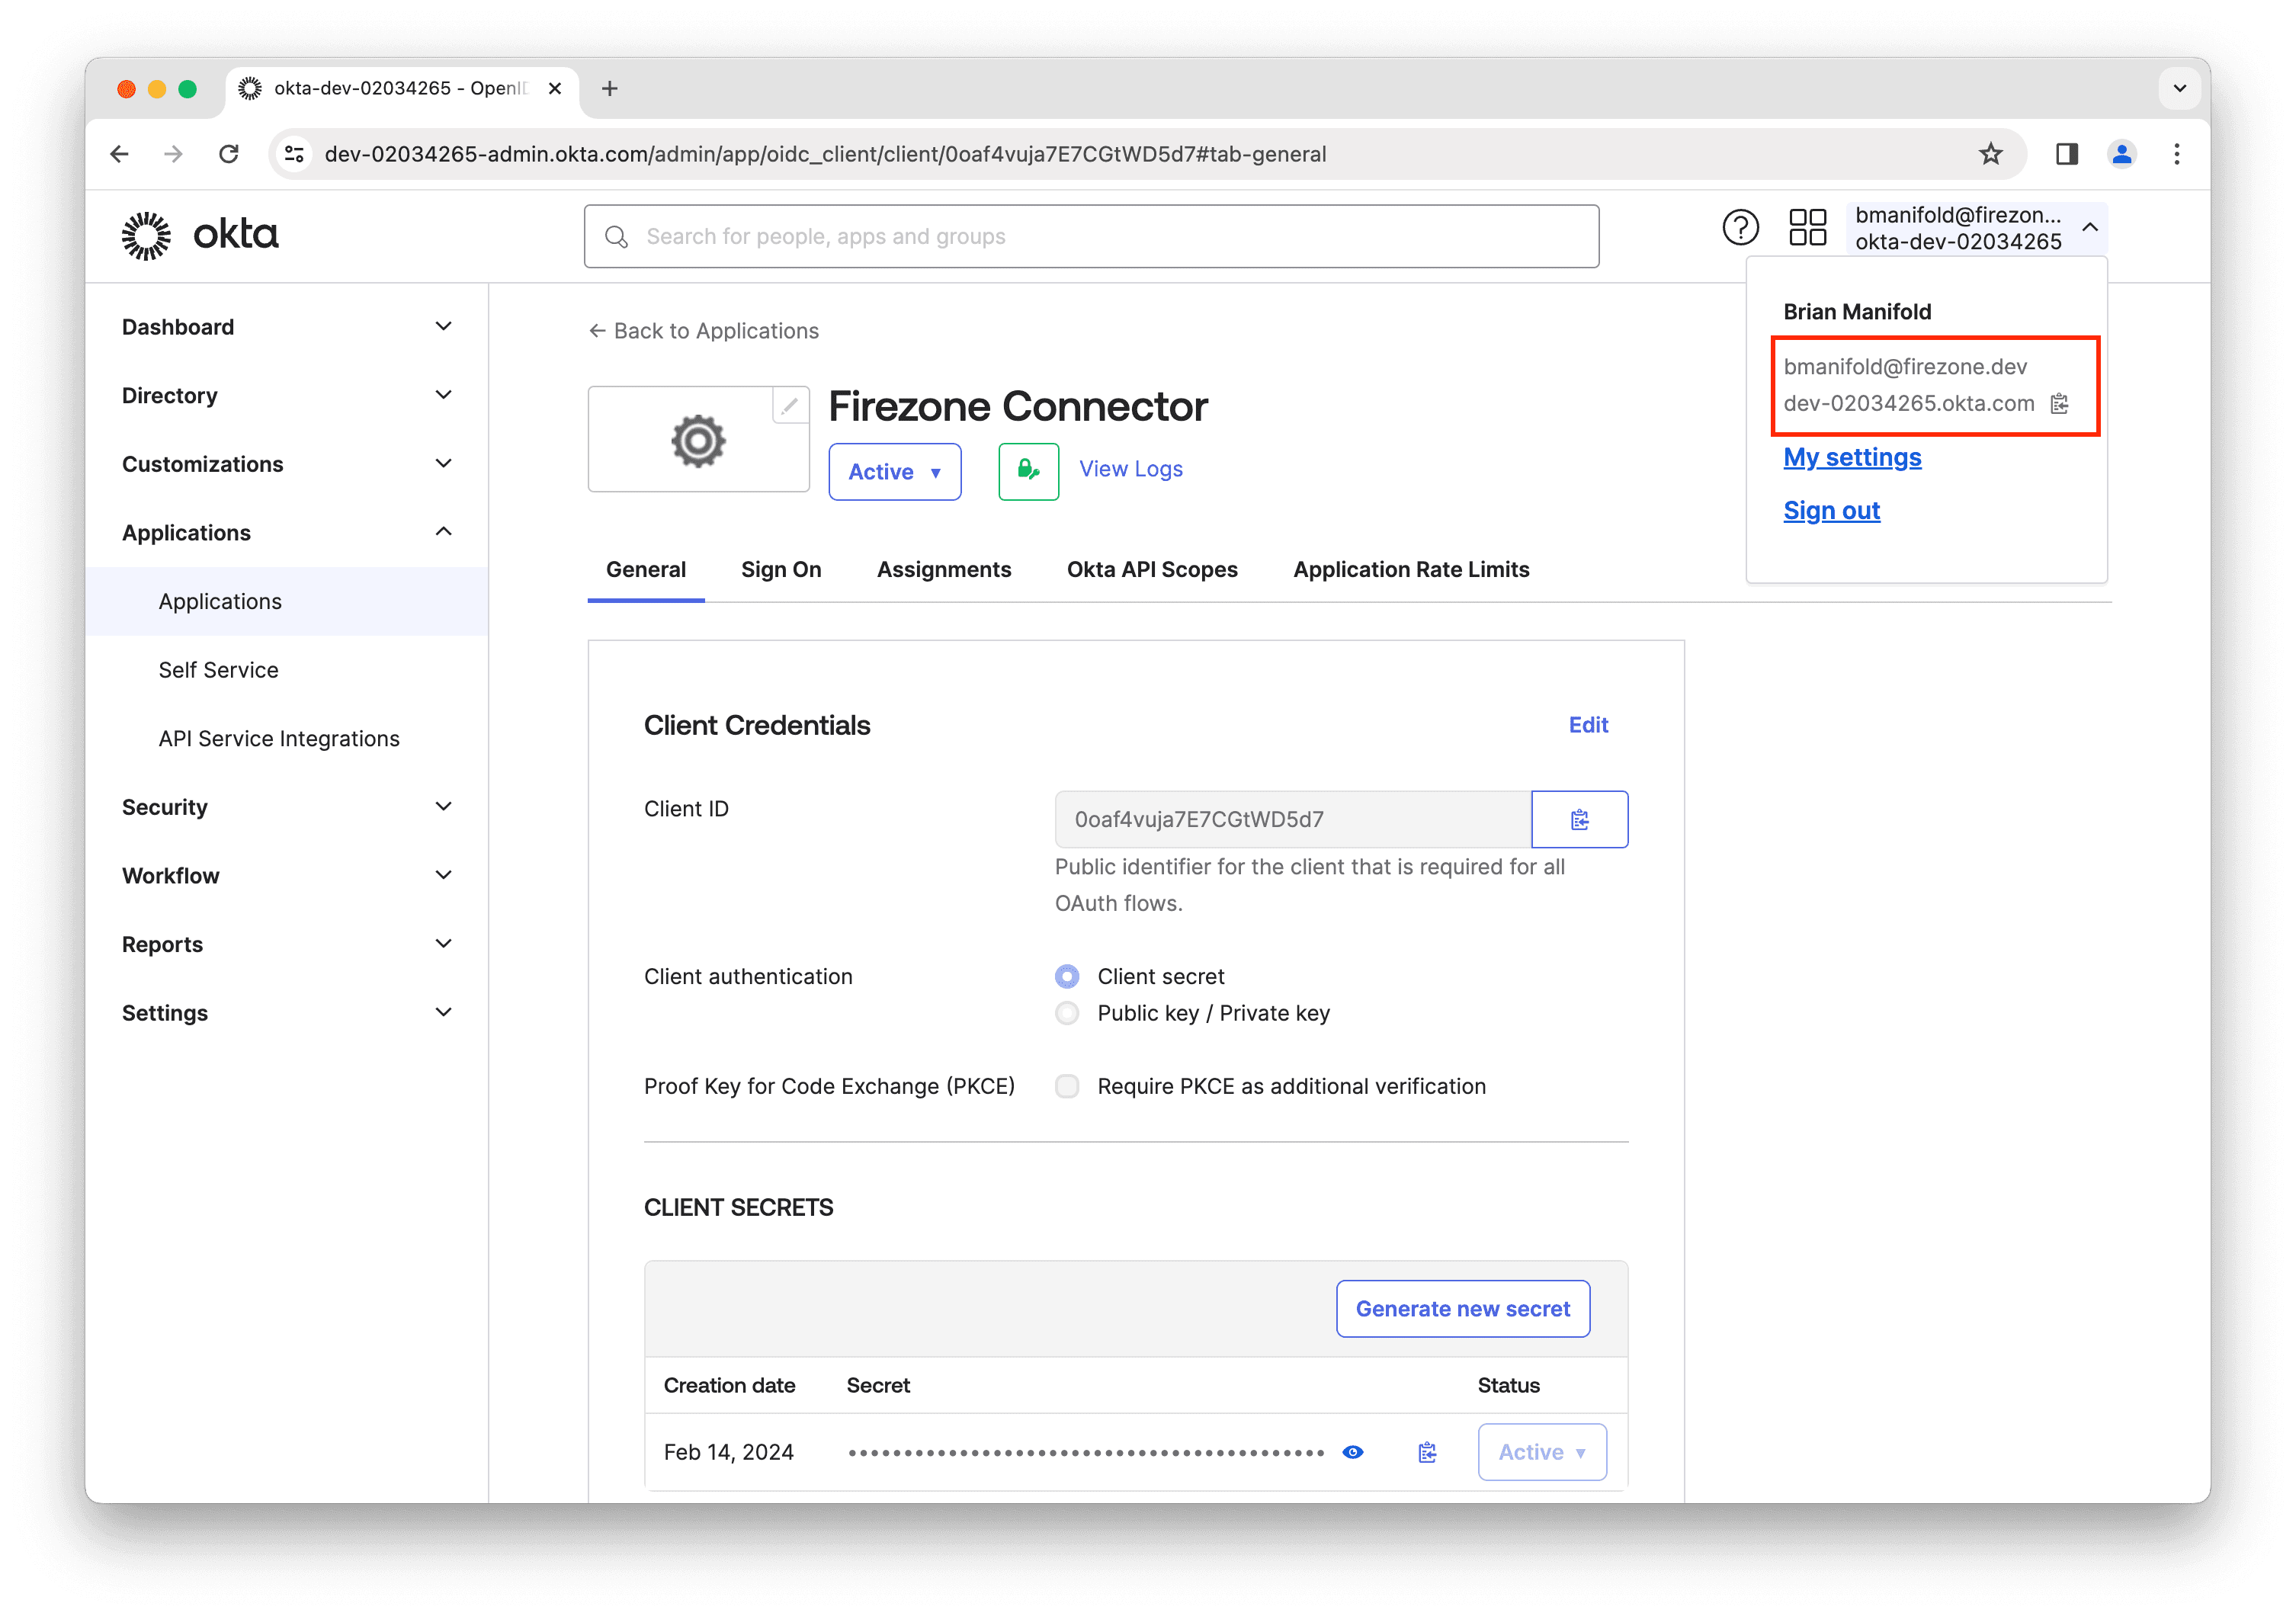
Task: Open the Active status dropdown for Firezone Connector
Action: coord(894,471)
